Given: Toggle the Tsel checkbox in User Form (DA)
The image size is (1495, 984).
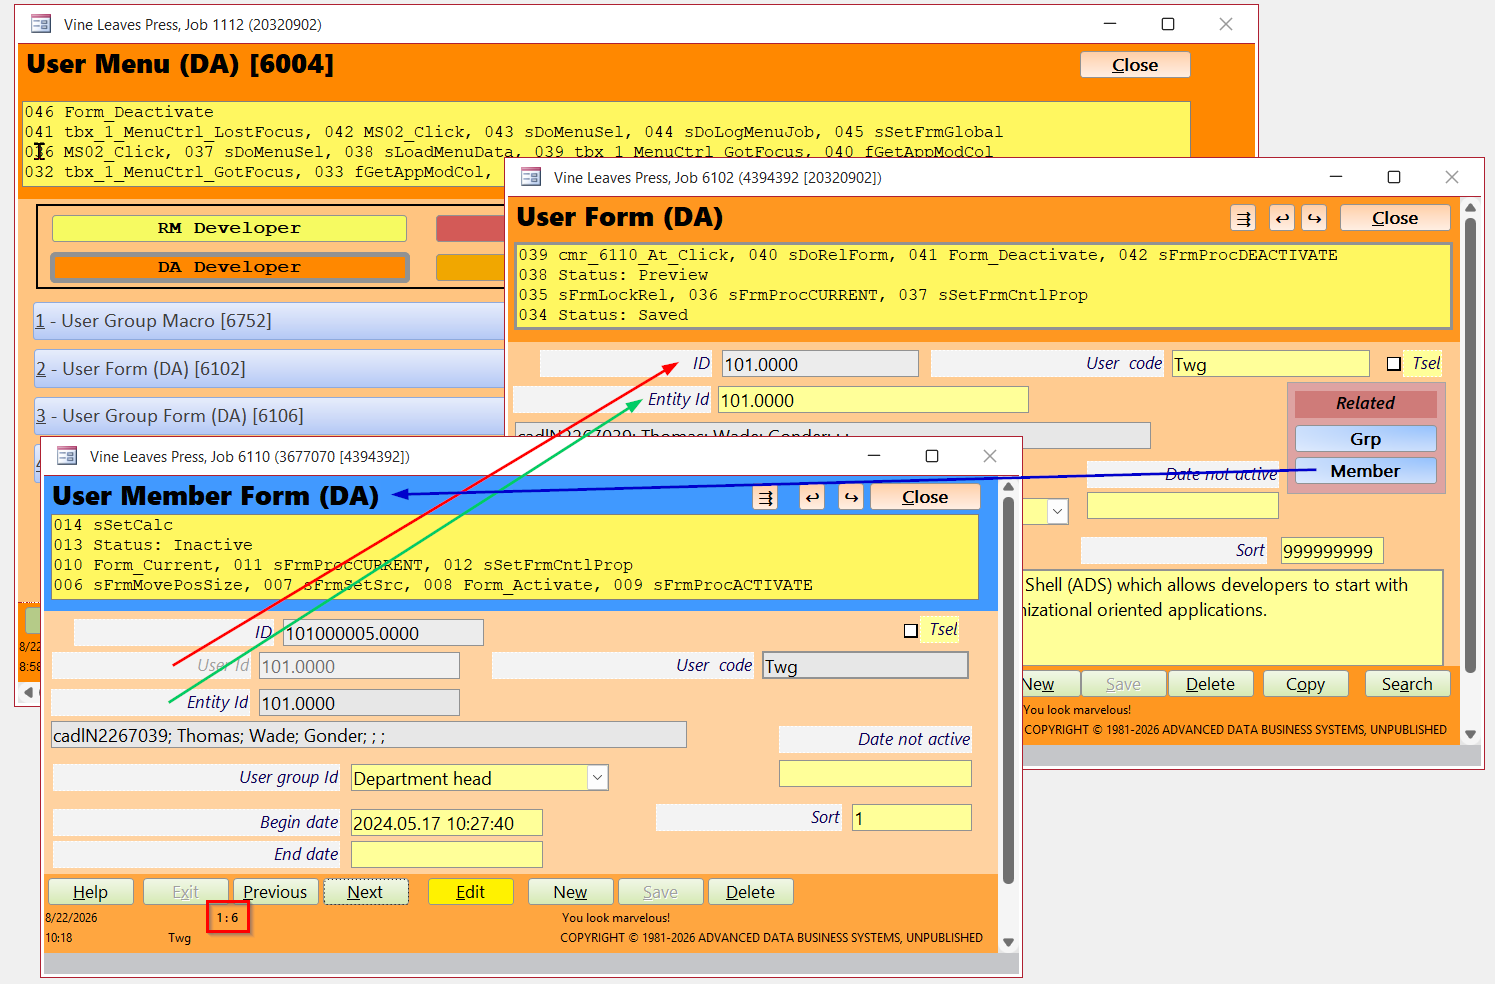Looking at the screenshot, I should coord(1394,364).
